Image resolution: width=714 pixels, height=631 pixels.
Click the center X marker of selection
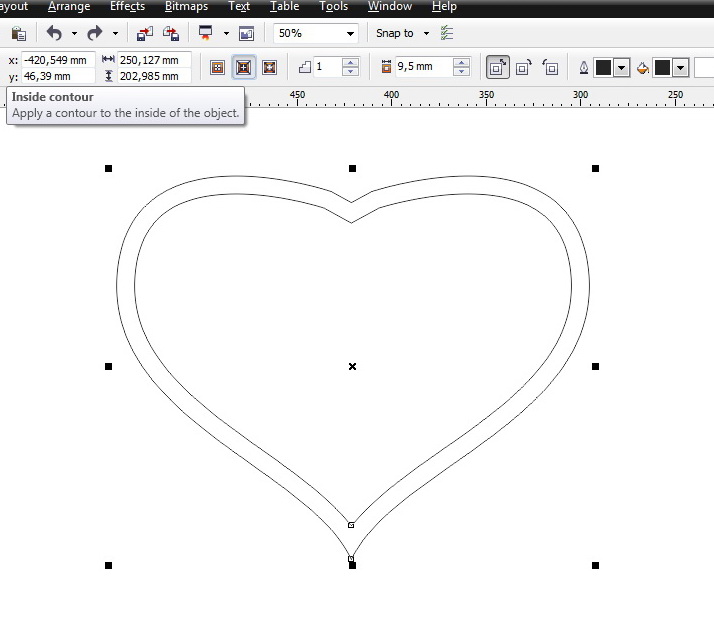click(352, 366)
